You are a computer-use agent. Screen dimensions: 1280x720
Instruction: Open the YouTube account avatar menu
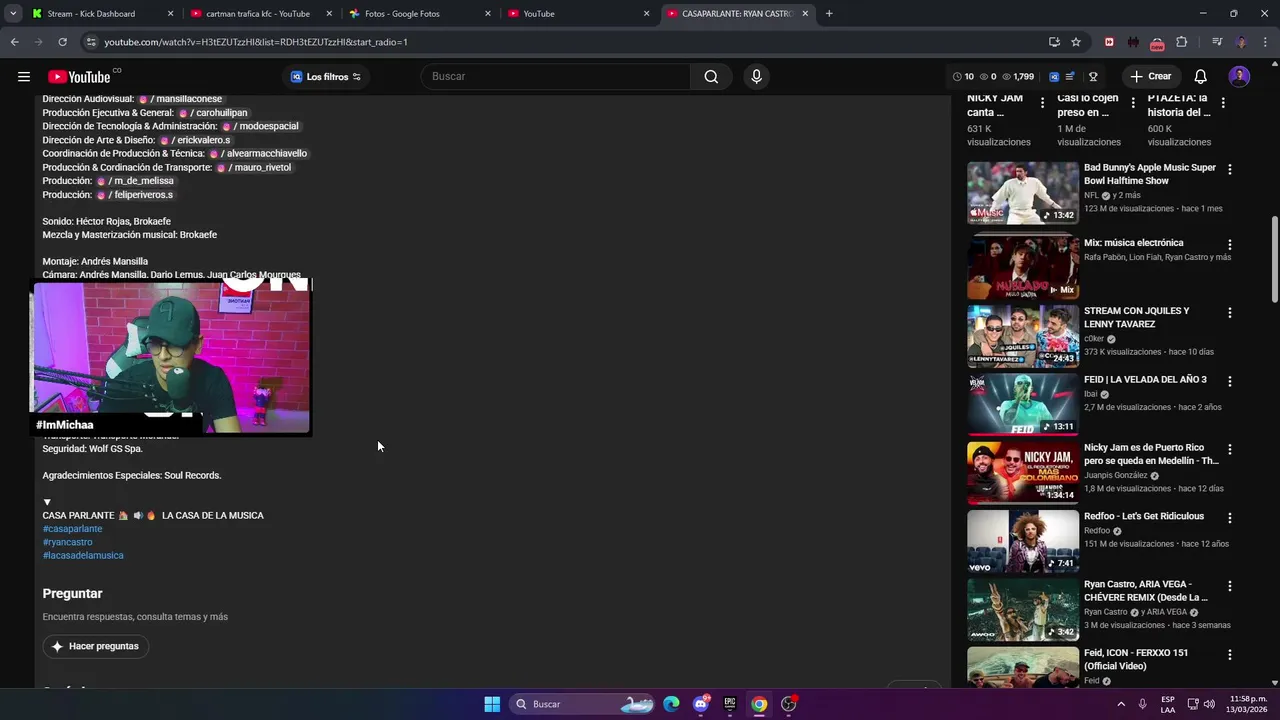tap(1239, 77)
